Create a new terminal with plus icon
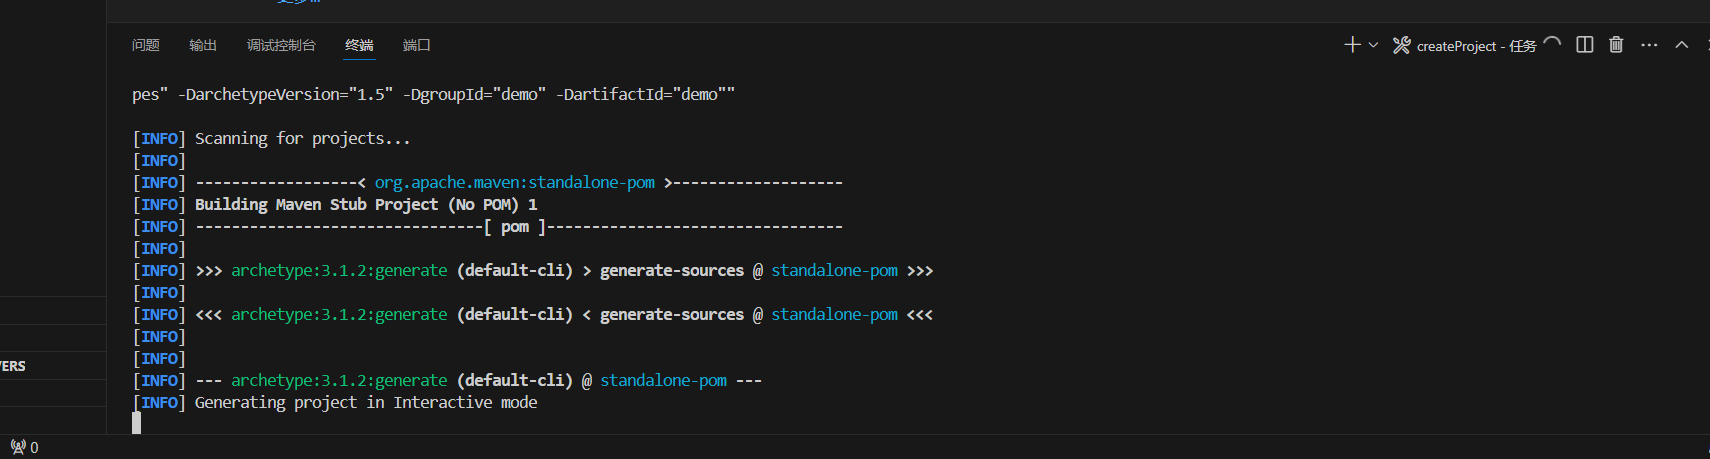Screen dimensions: 1710x459 (1352, 45)
